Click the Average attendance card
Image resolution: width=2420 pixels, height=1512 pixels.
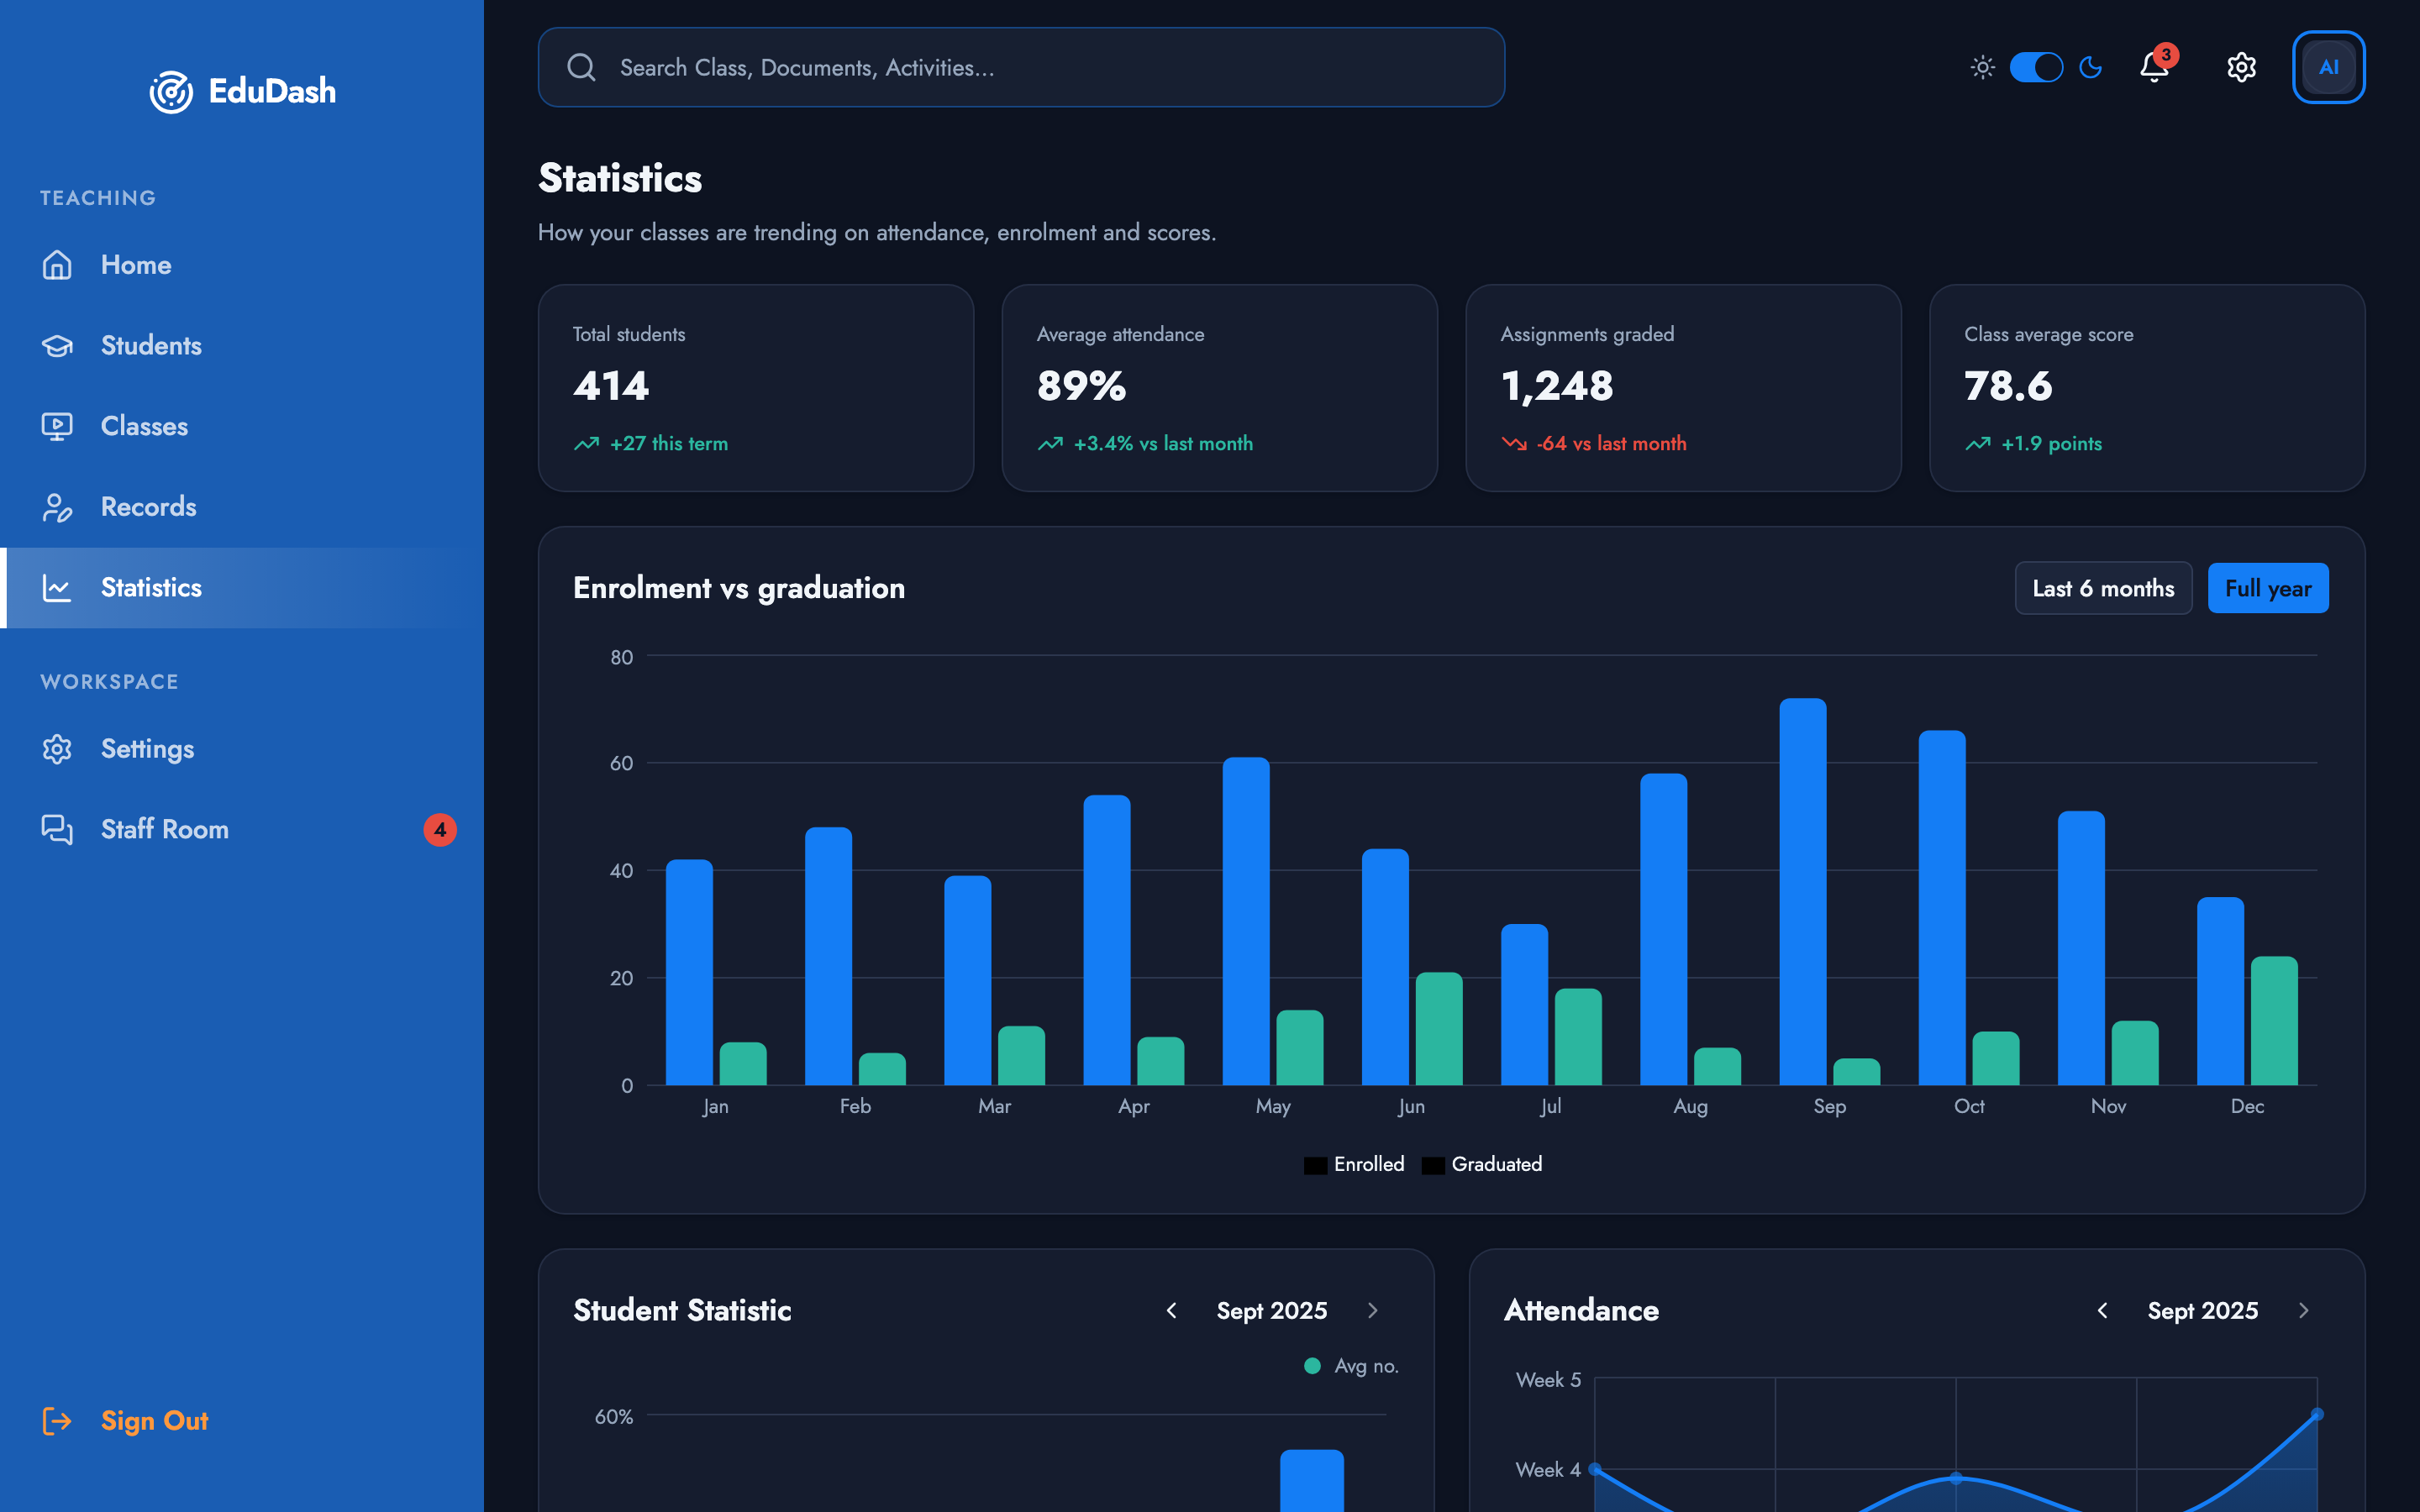click(x=1219, y=388)
